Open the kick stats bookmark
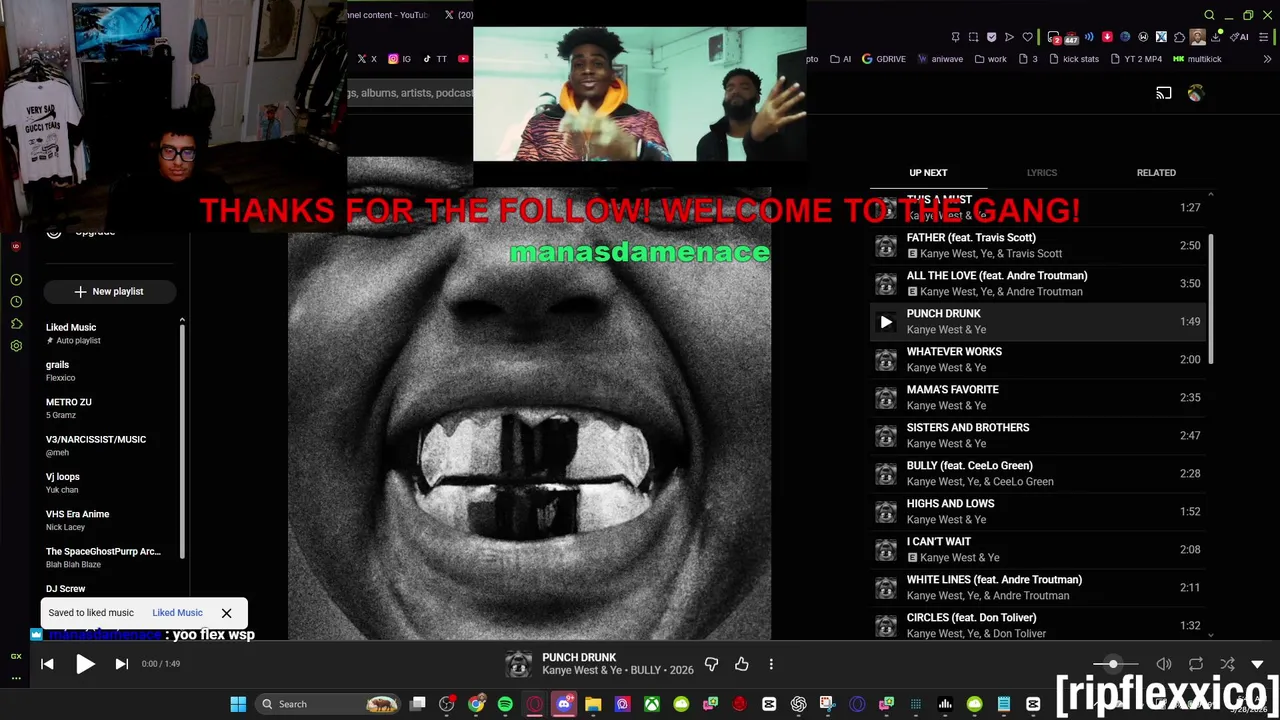The height and width of the screenshot is (720, 1280). click(1074, 59)
